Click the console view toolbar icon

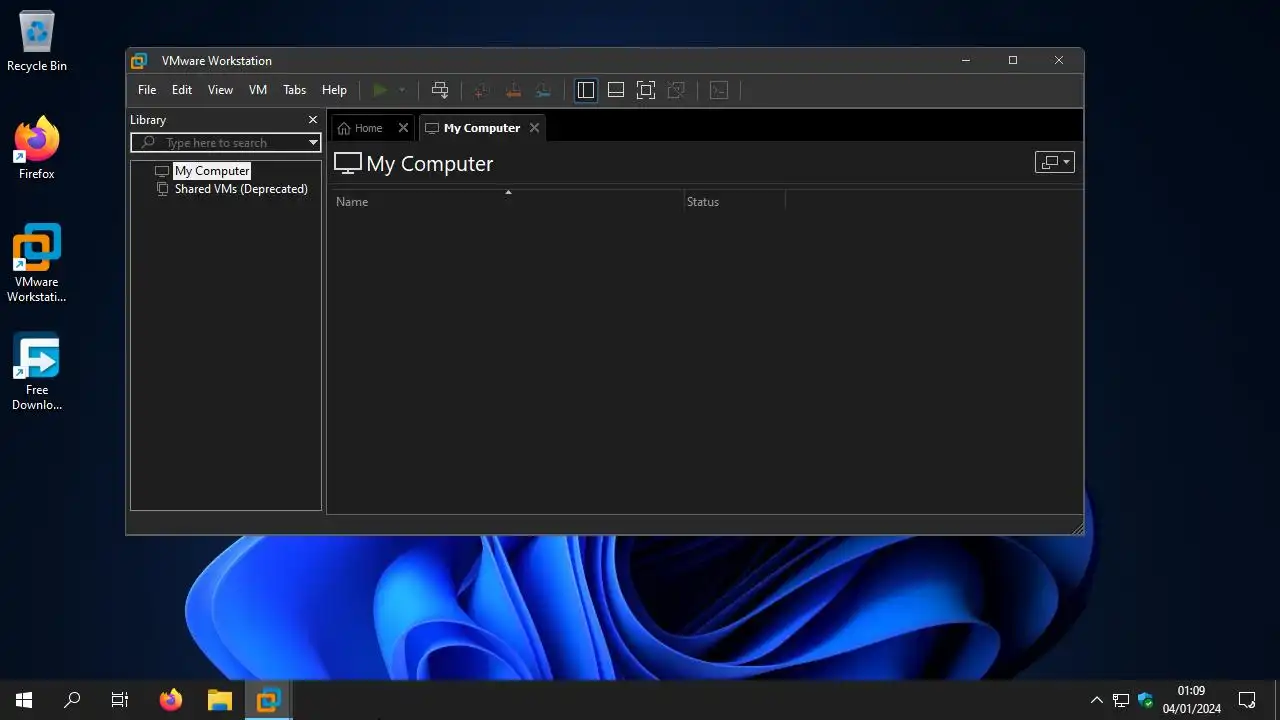(719, 90)
